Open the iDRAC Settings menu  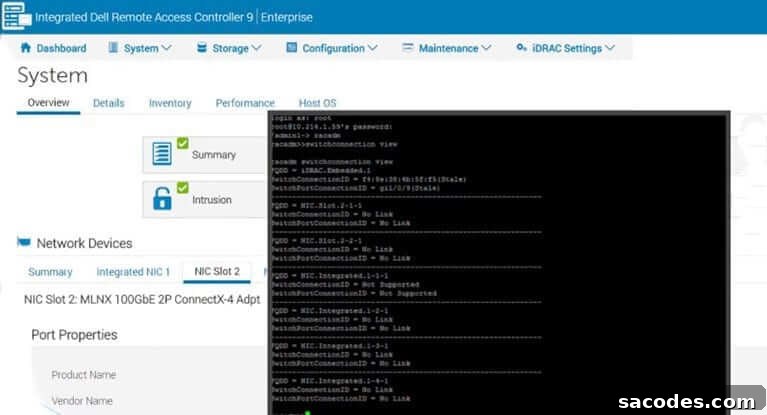565,48
